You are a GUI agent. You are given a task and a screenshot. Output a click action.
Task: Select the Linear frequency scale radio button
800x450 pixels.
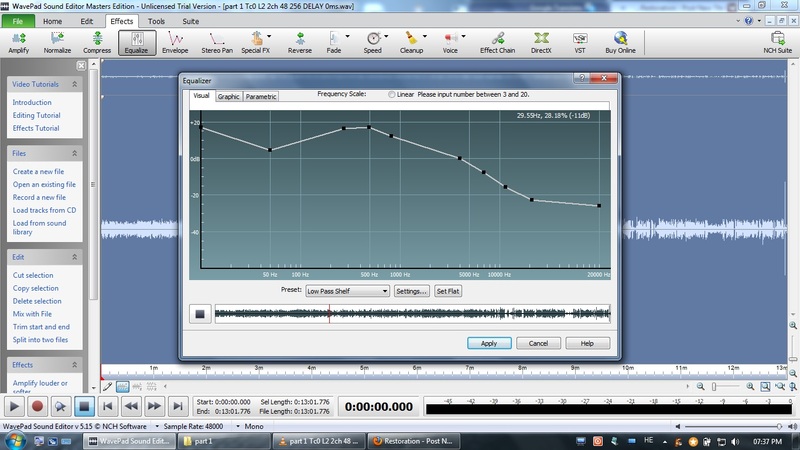click(391, 94)
